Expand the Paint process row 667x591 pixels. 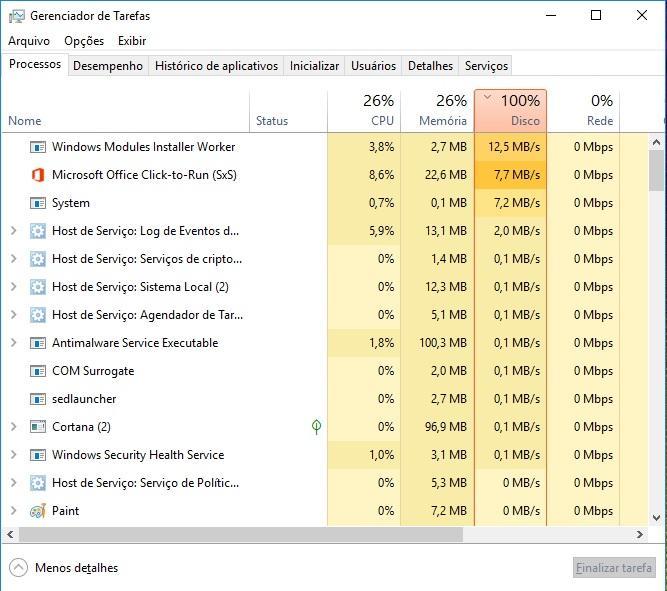pos(14,511)
